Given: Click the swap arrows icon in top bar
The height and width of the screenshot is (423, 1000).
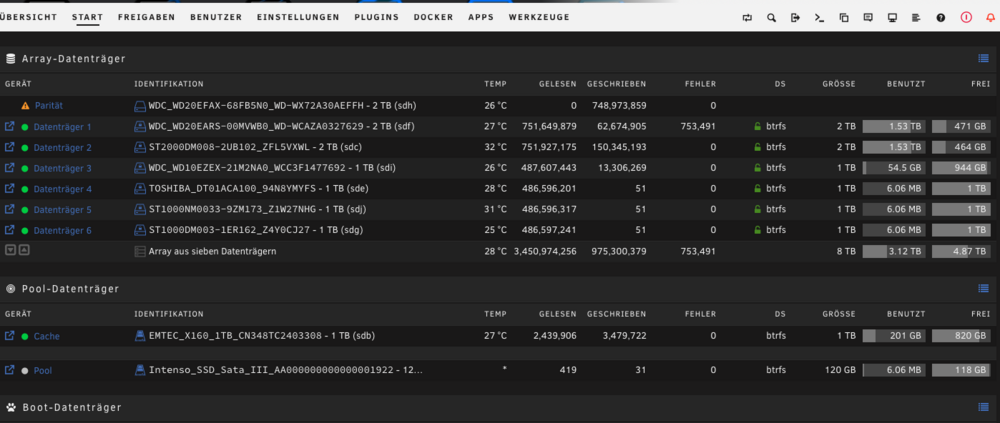Looking at the screenshot, I should point(747,18).
